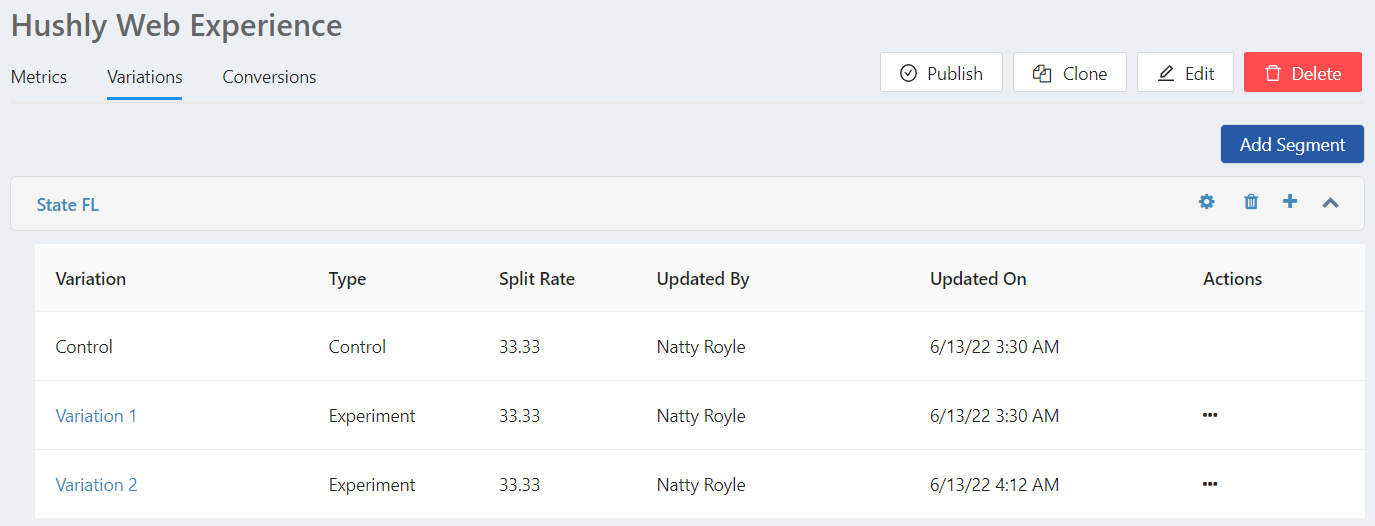Go to the Conversions tab

[x=269, y=76]
